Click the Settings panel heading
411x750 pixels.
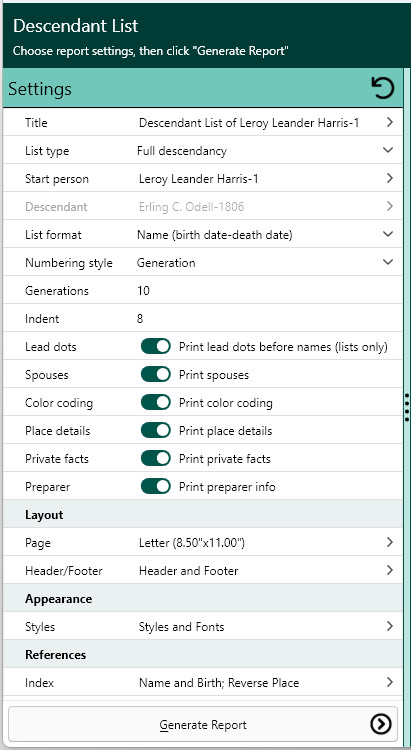pyautogui.click(x=40, y=89)
